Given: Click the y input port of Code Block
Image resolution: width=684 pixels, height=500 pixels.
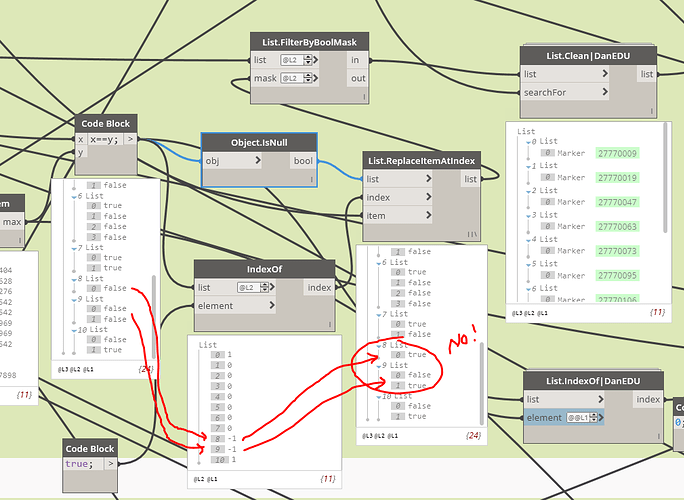Looking at the screenshot, I should click(x=81, y=152).
